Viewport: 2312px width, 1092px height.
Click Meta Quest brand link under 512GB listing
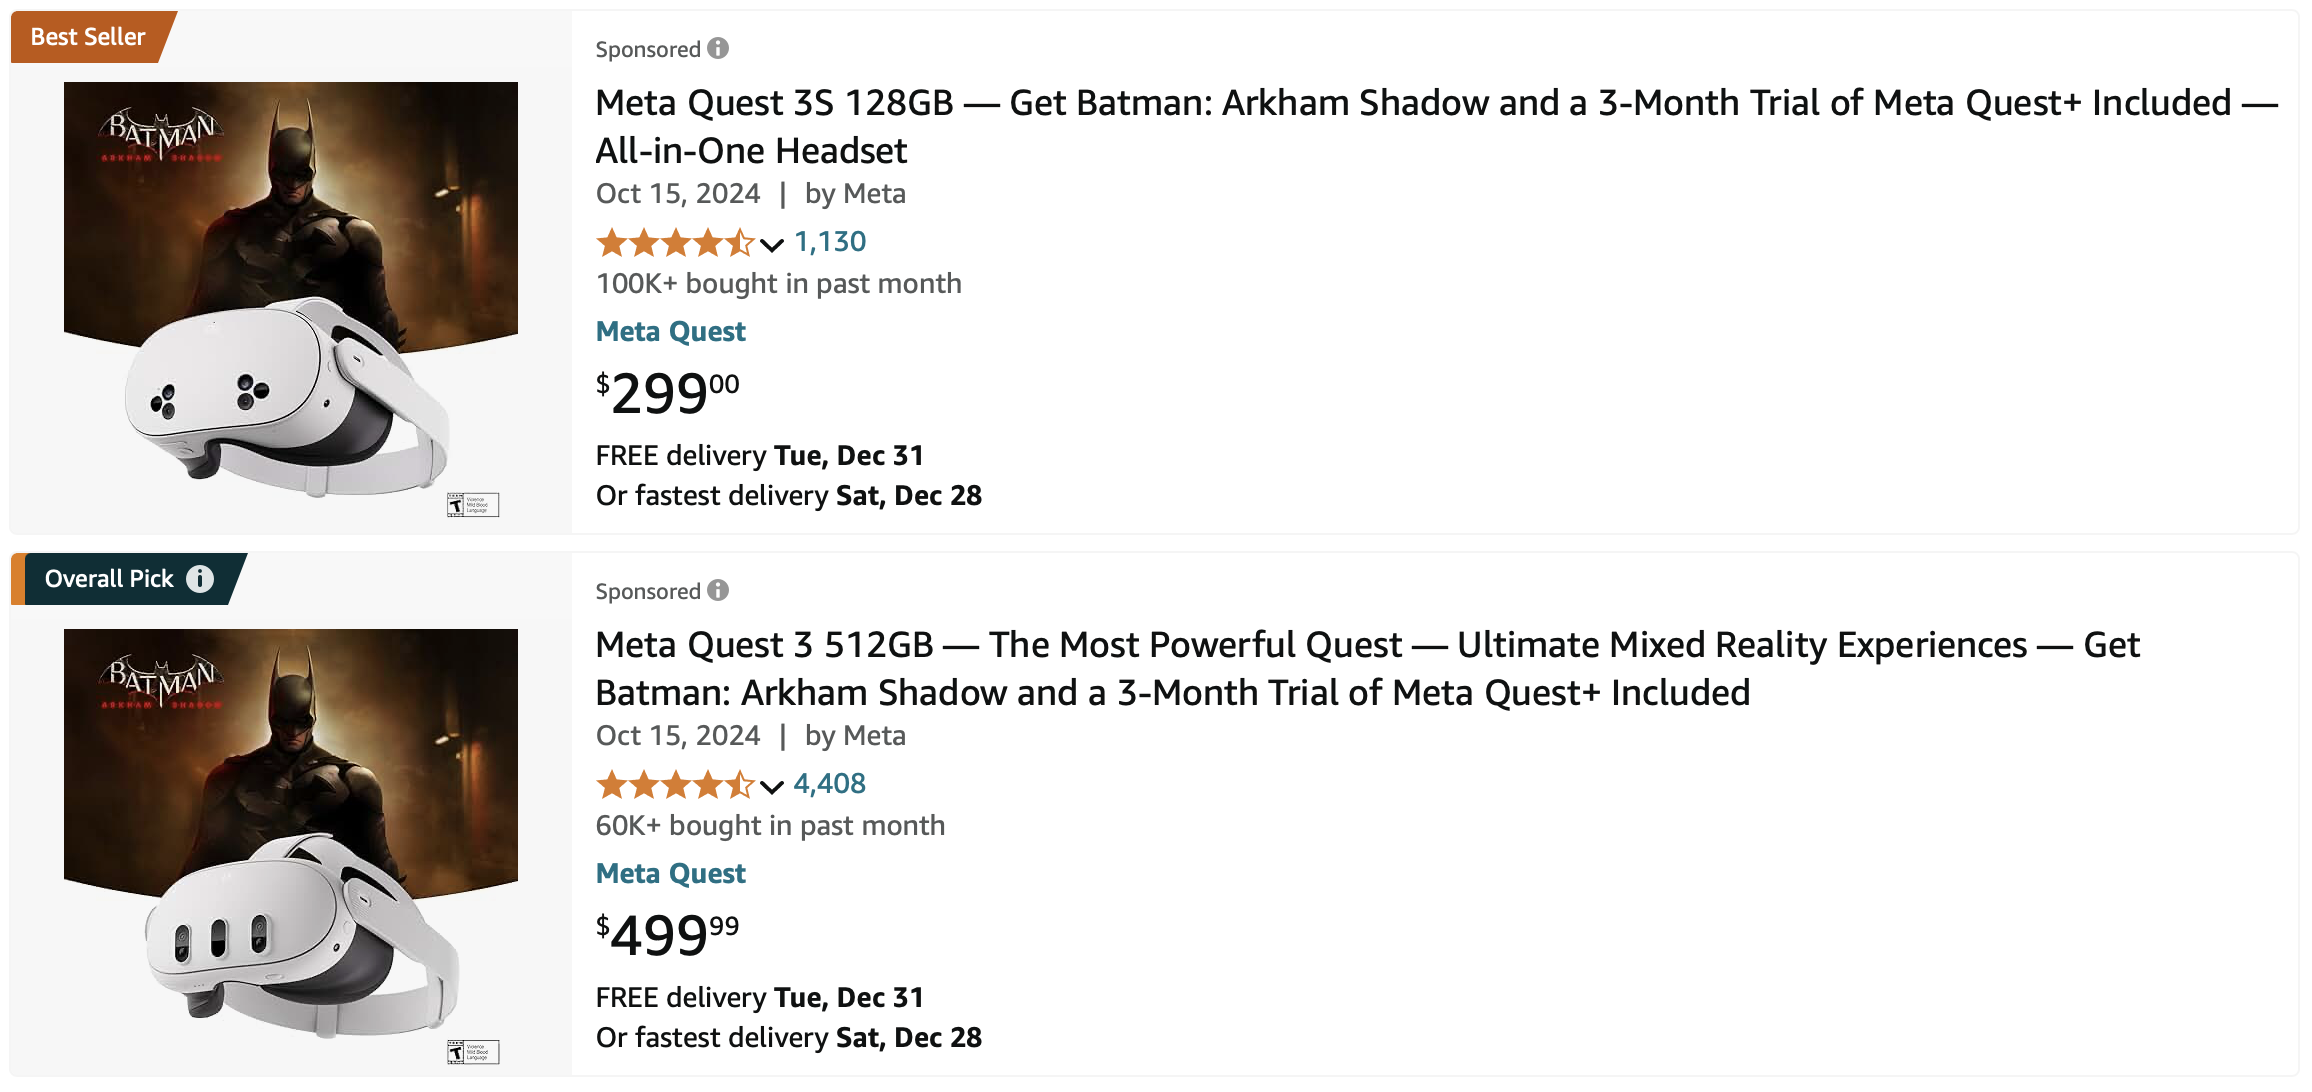click(671, 874)
